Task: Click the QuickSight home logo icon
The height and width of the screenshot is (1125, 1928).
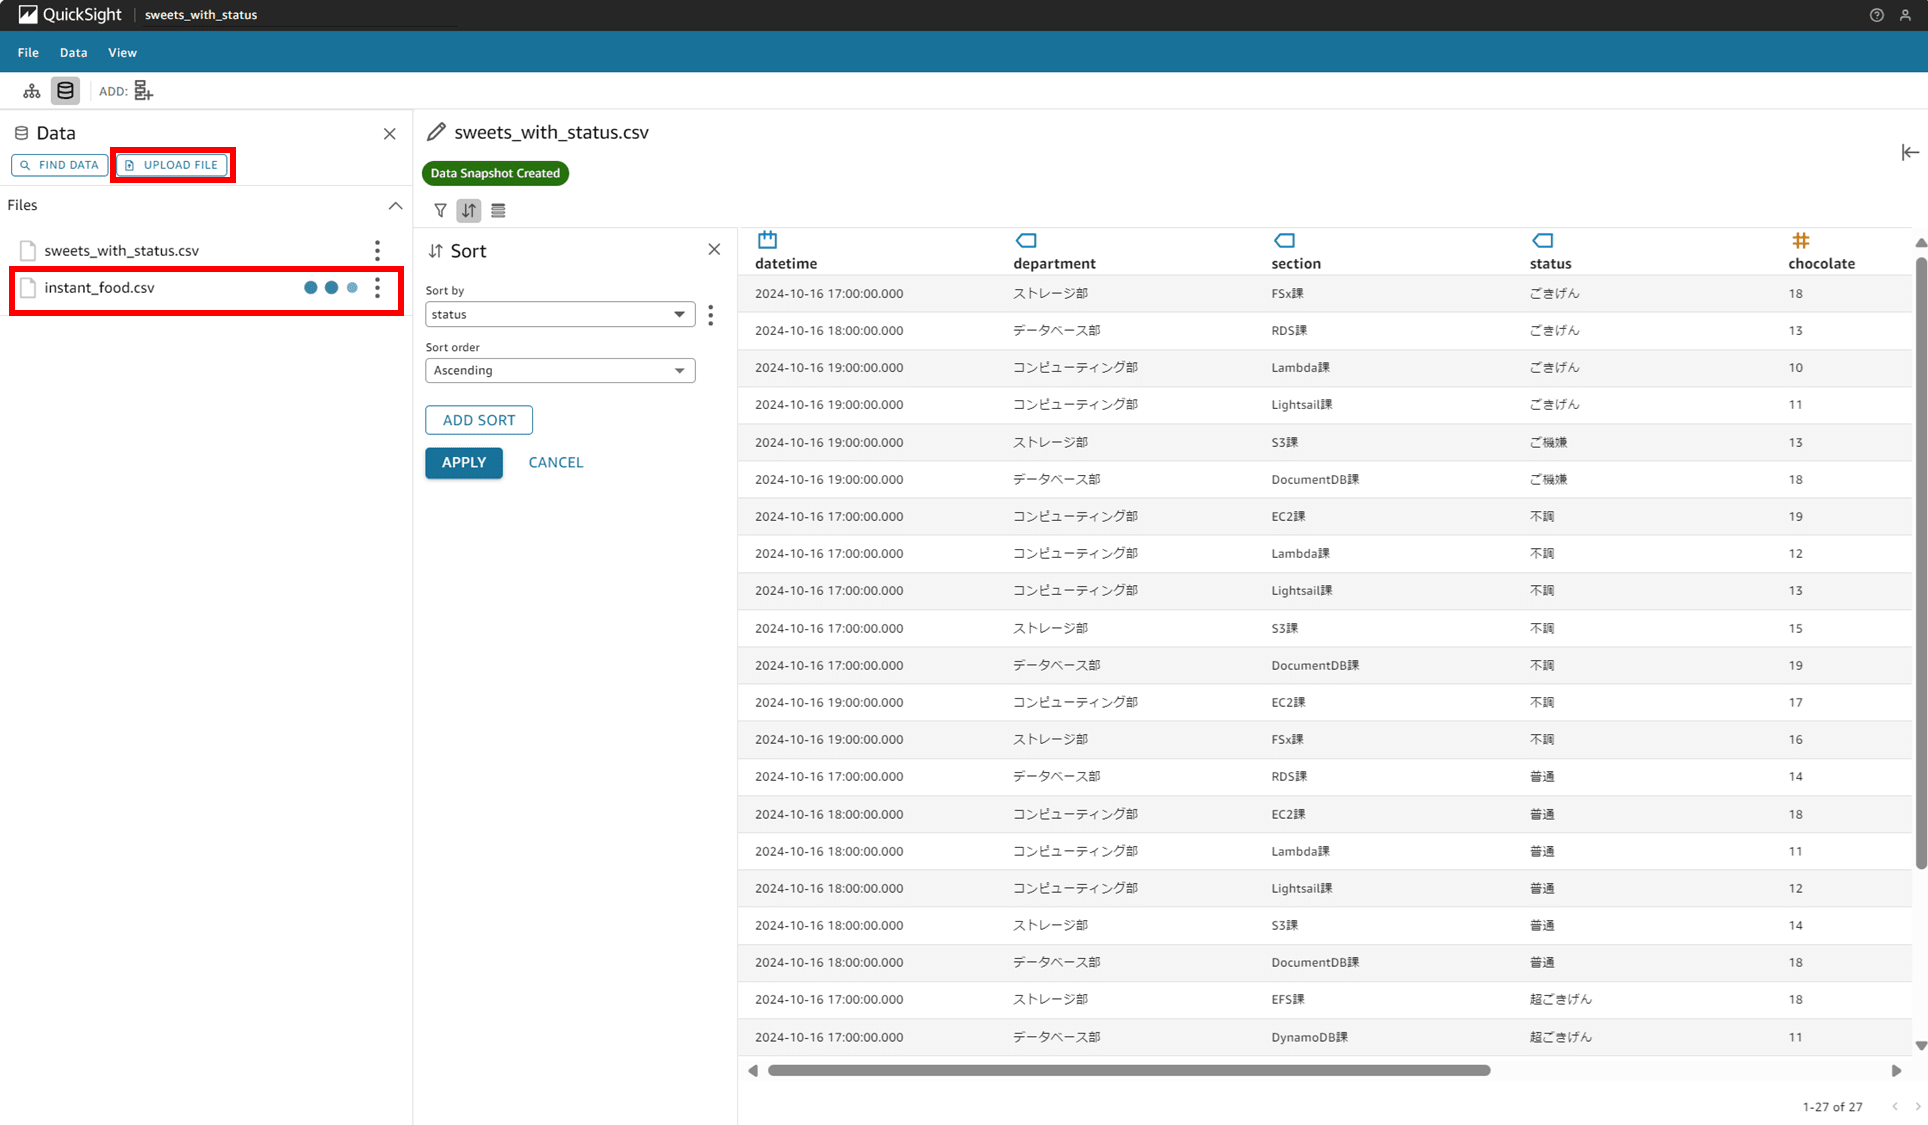Action: [x=23, y=15]
